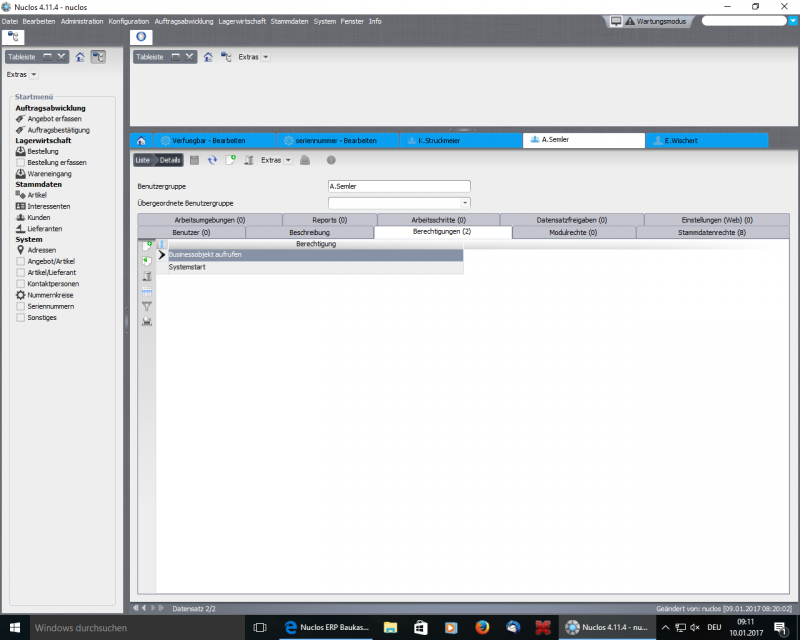The image size is (800, 640).
Task: Add new Berechtigung row in subform
Action: tap(147, 246)
